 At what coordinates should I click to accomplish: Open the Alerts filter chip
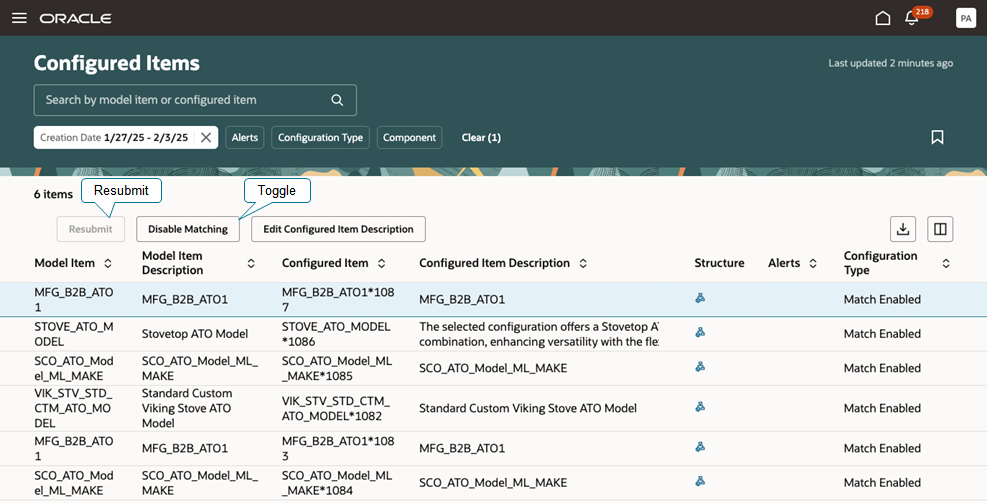pos(245,137)
